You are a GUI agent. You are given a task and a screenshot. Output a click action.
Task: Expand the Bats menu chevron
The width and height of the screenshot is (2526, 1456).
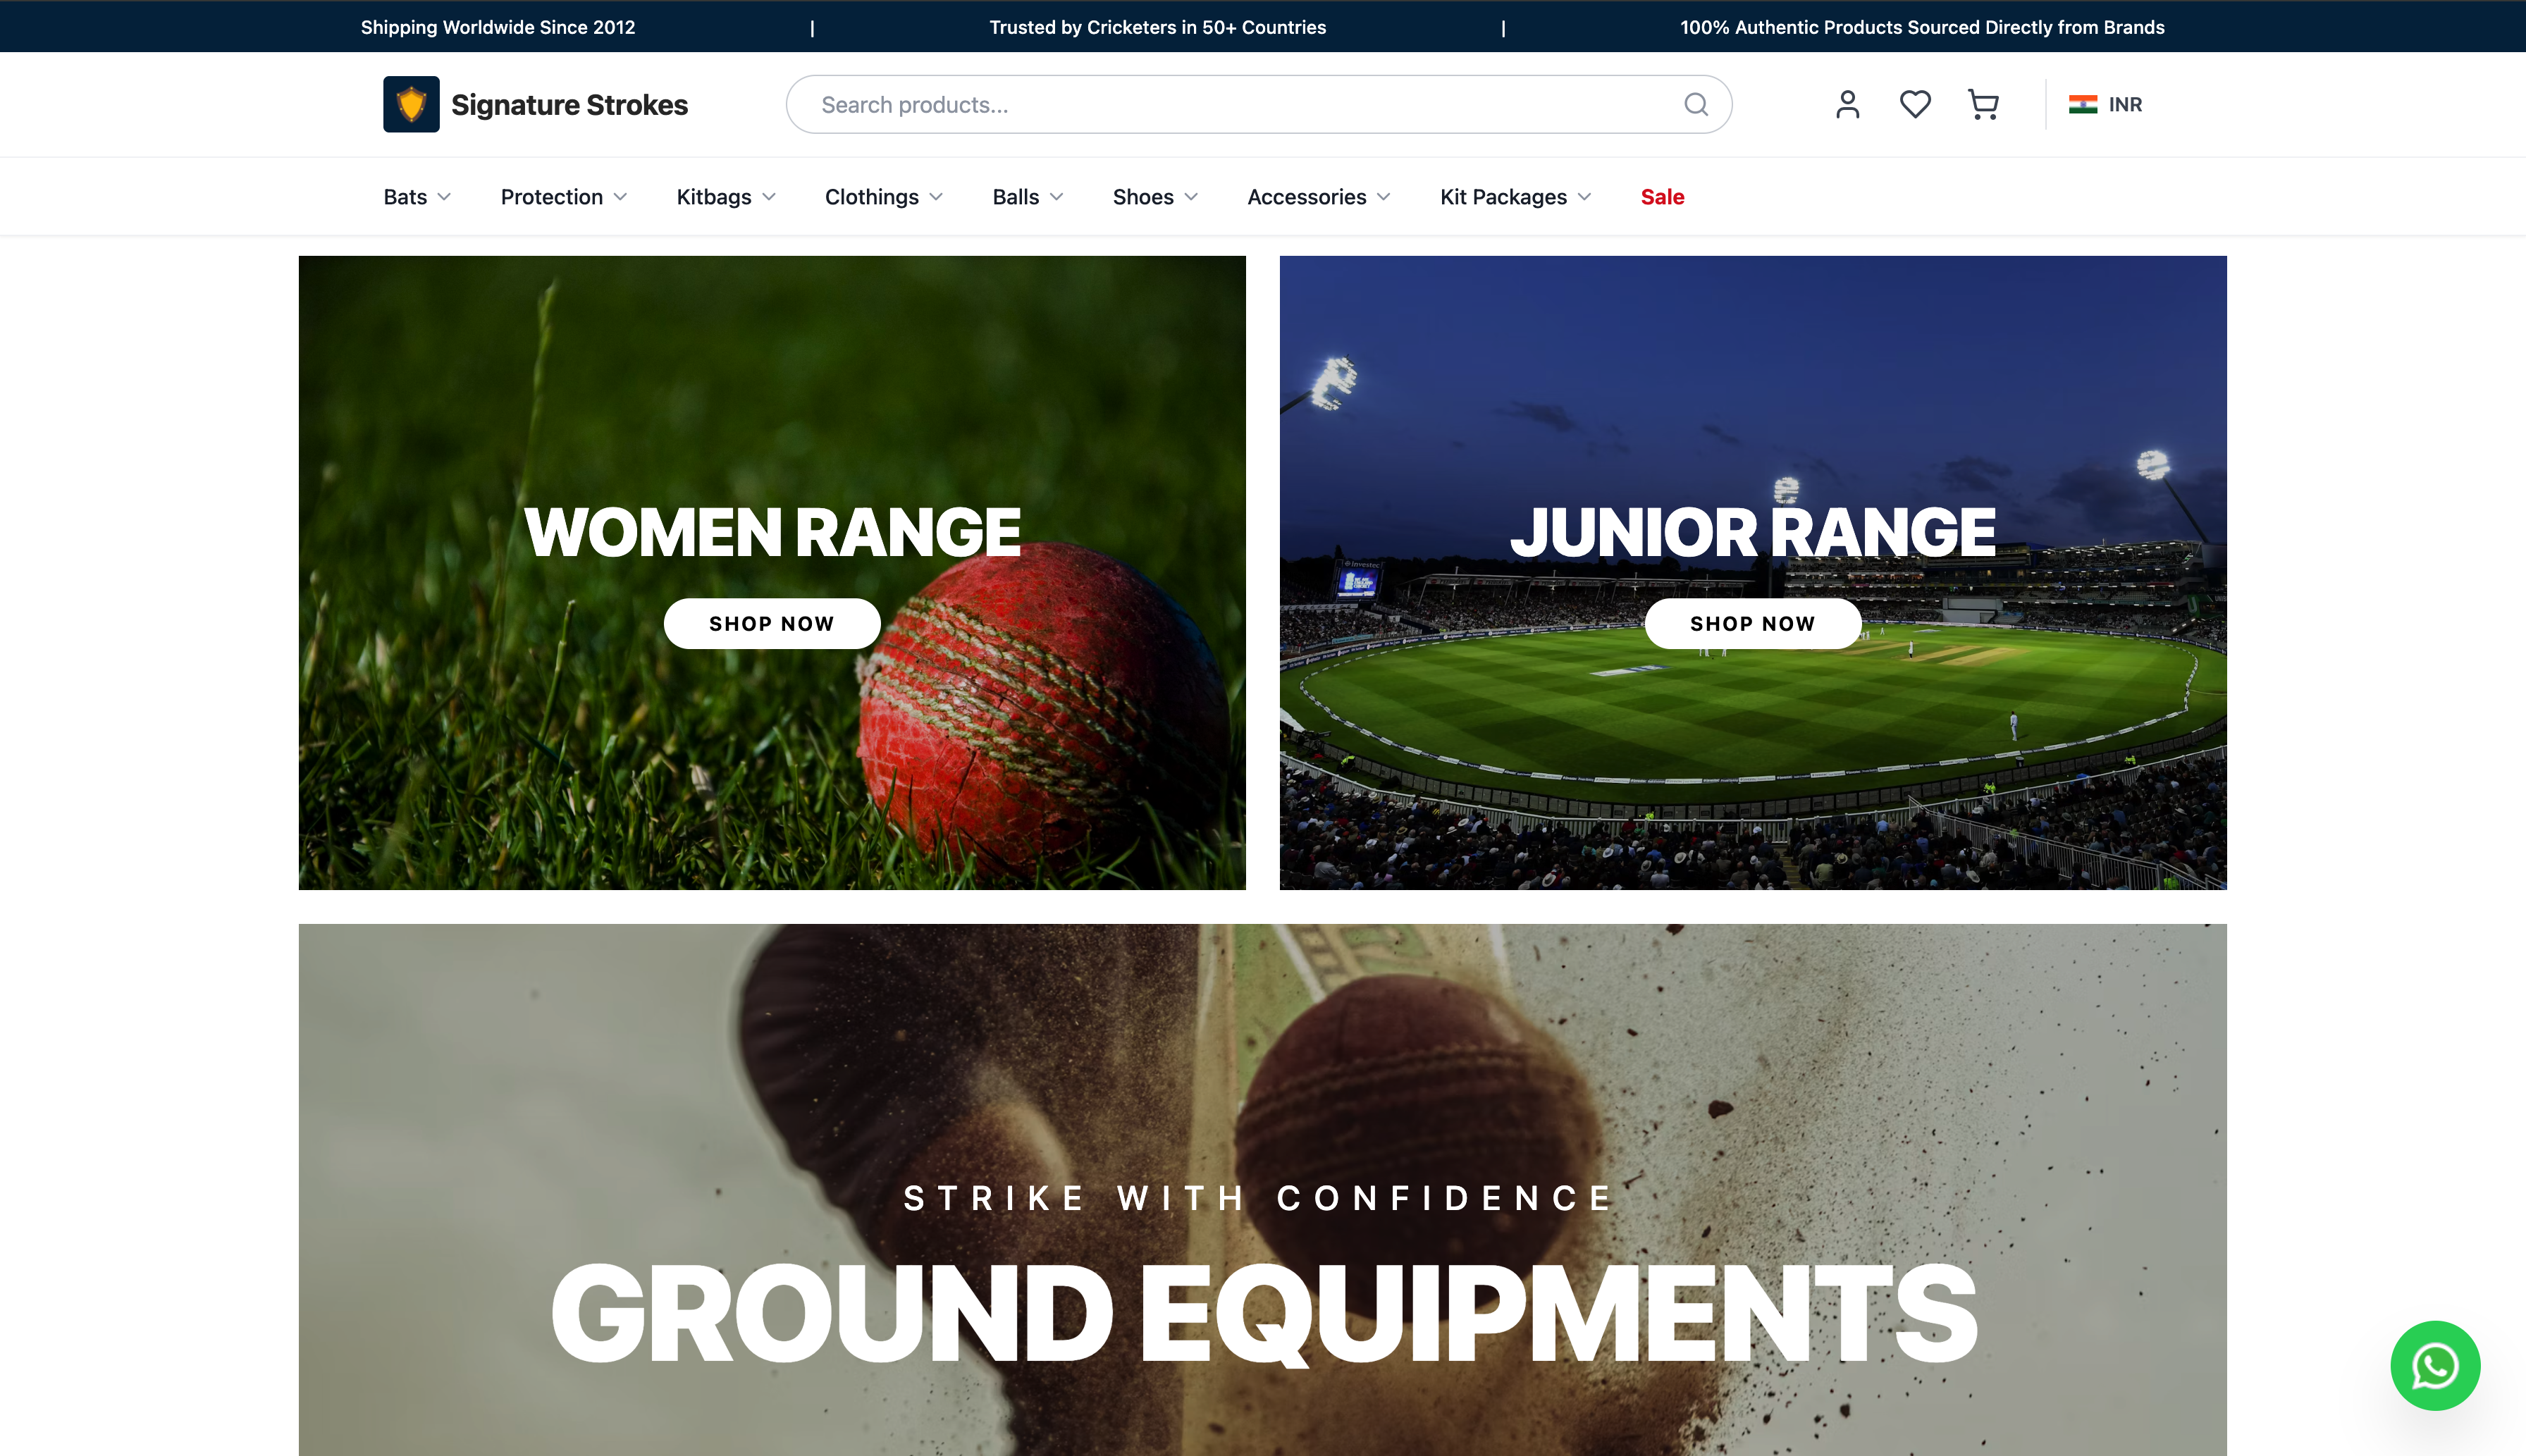(x=444, y=197)
